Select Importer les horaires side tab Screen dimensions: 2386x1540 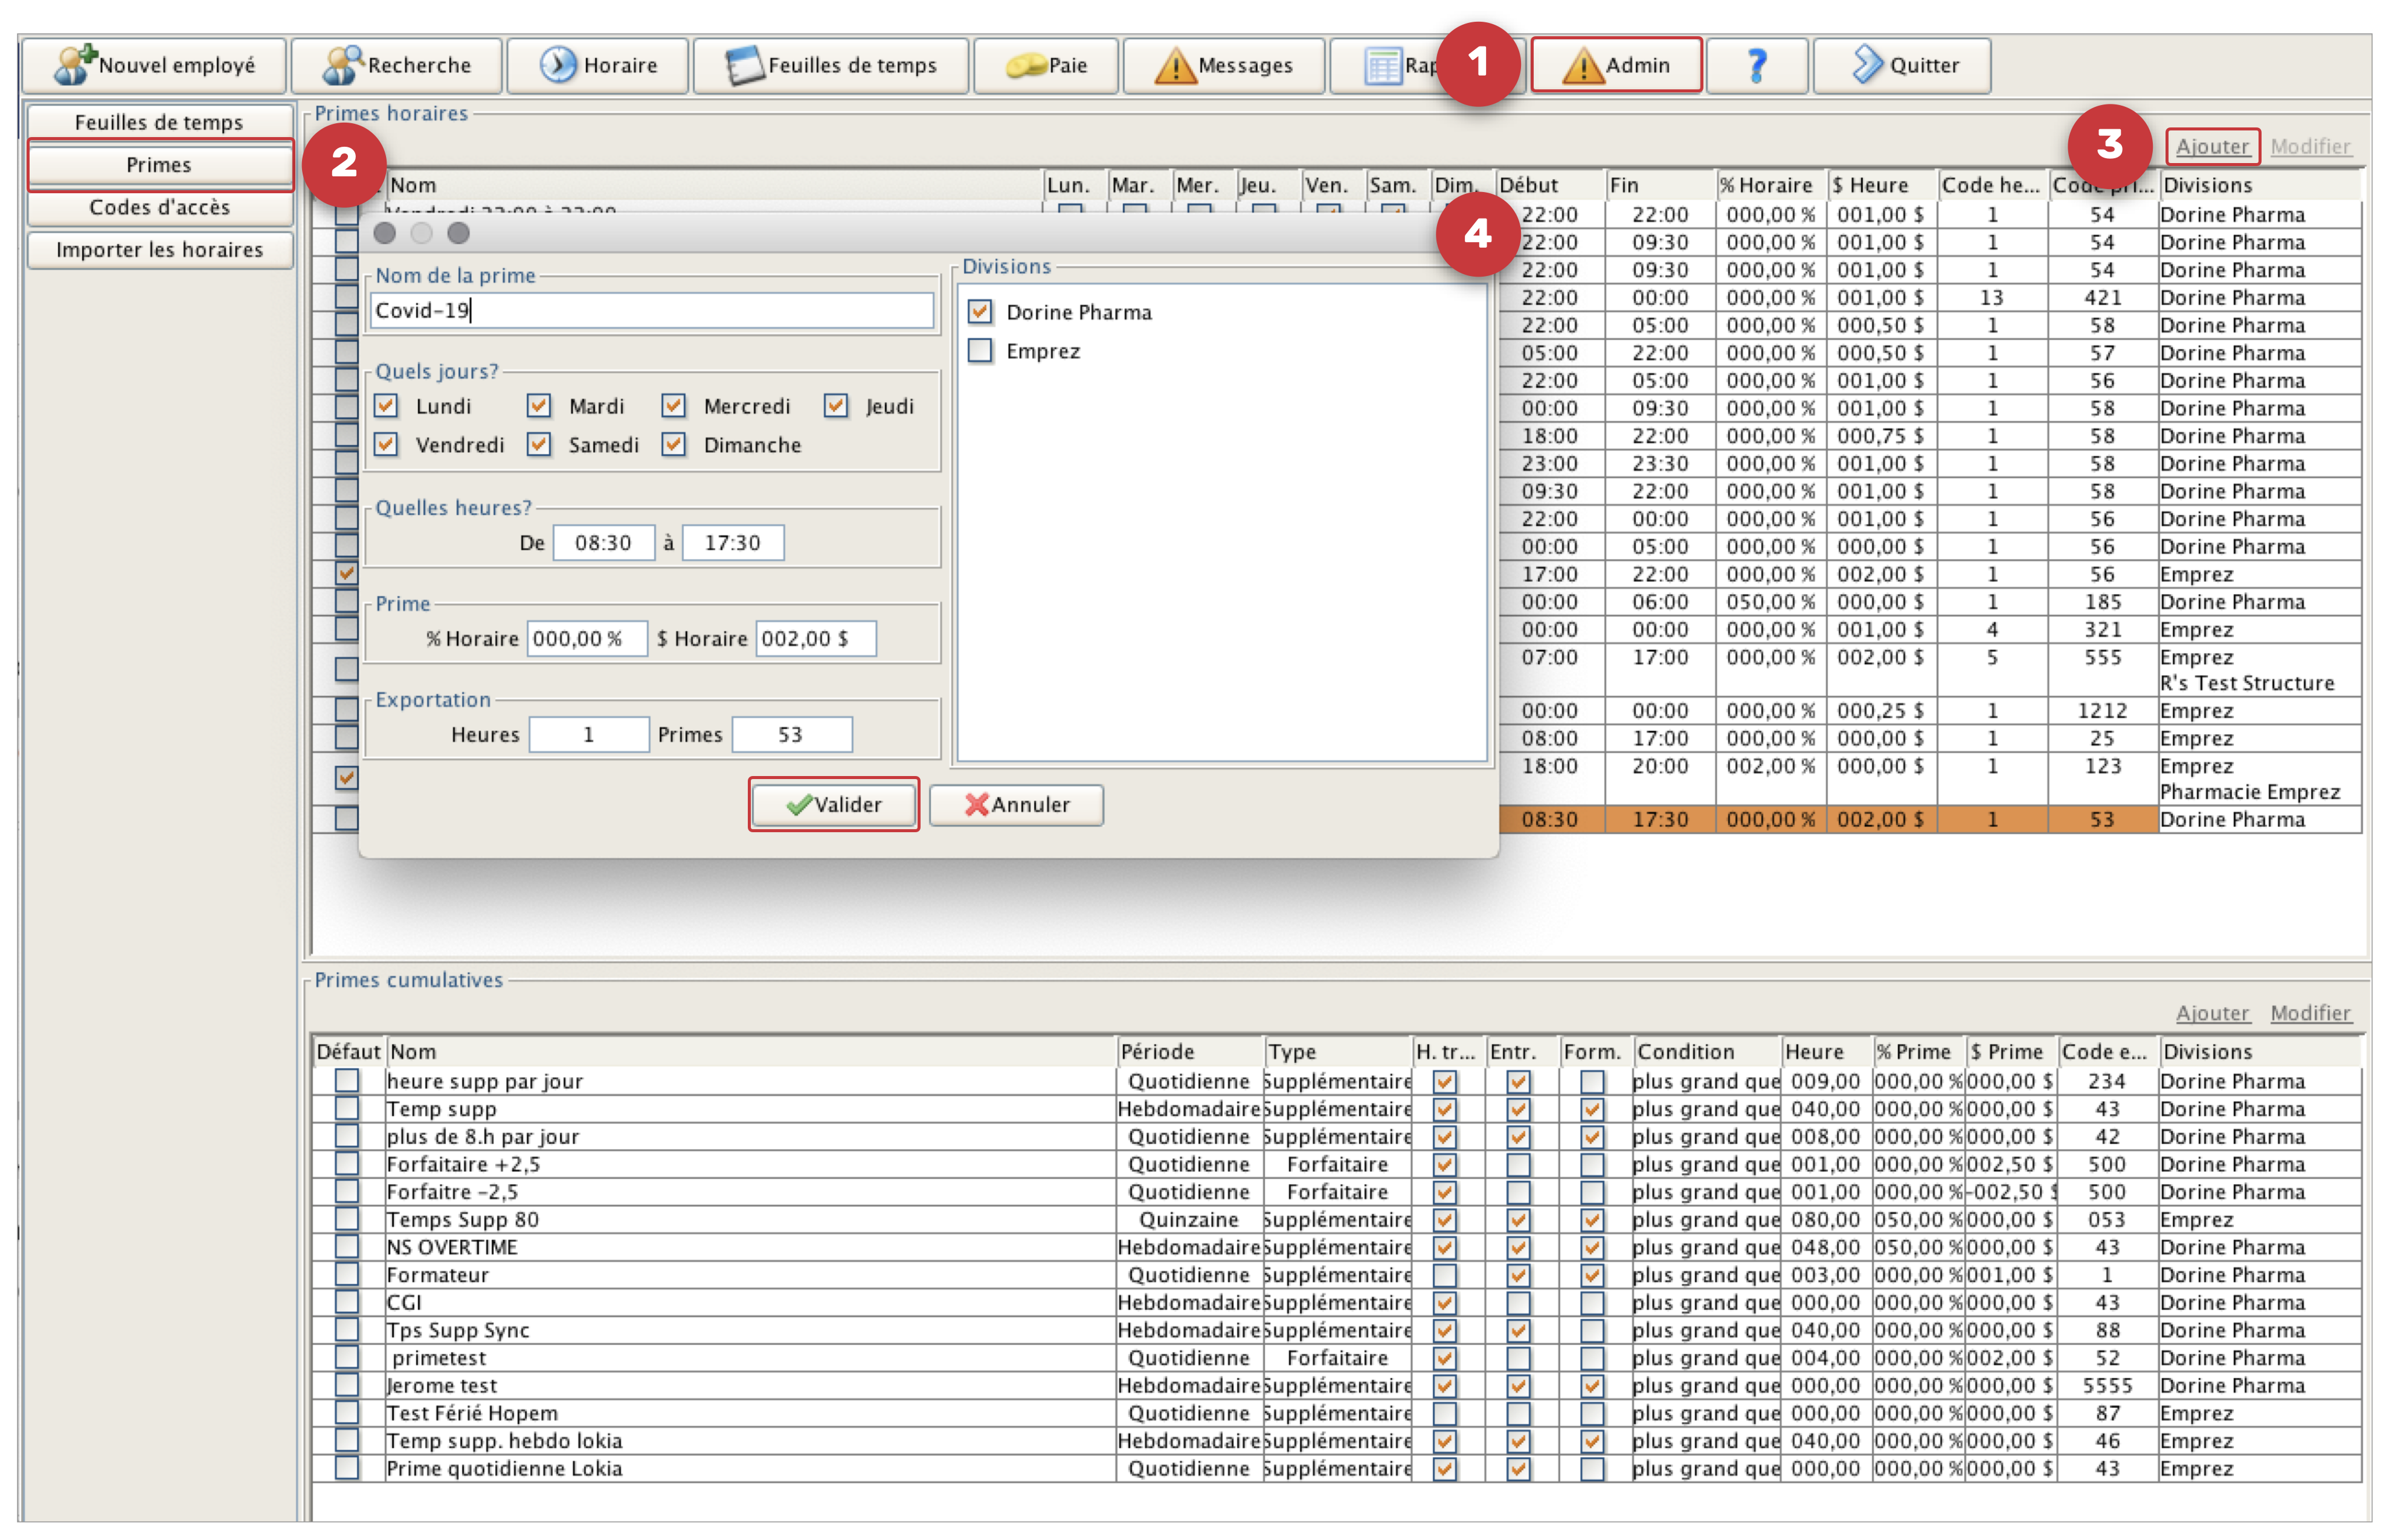[159, 250]
